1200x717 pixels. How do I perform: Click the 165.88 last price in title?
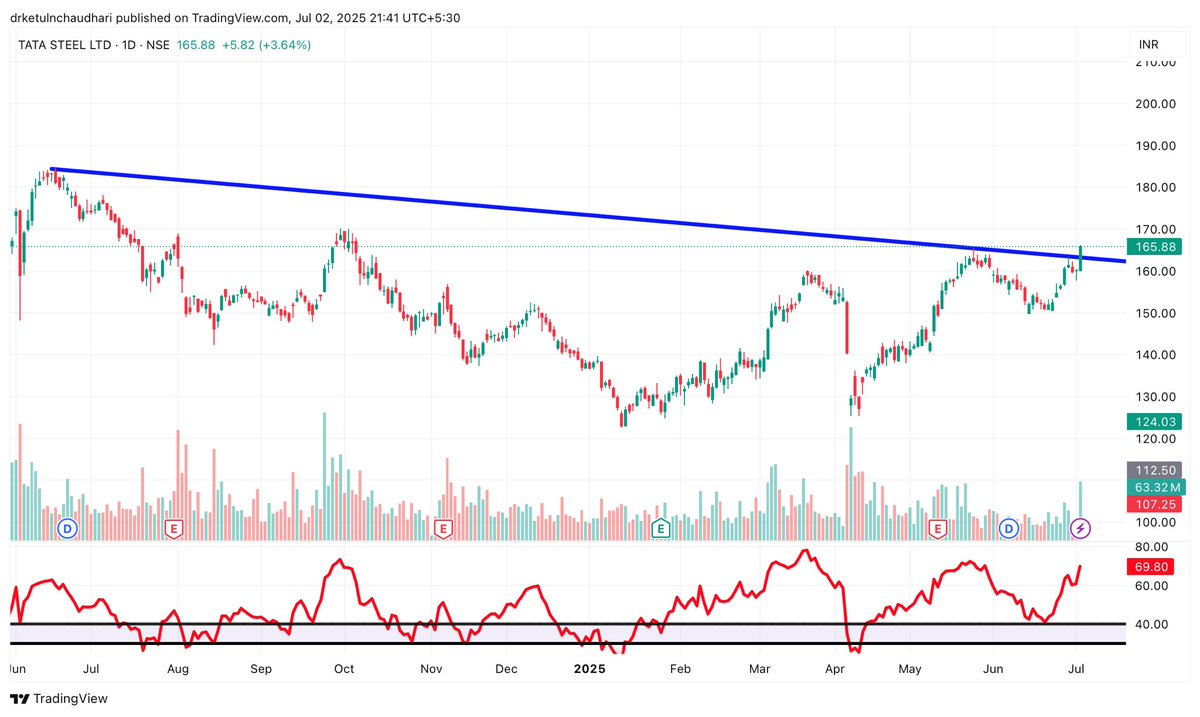click(196, 45)
